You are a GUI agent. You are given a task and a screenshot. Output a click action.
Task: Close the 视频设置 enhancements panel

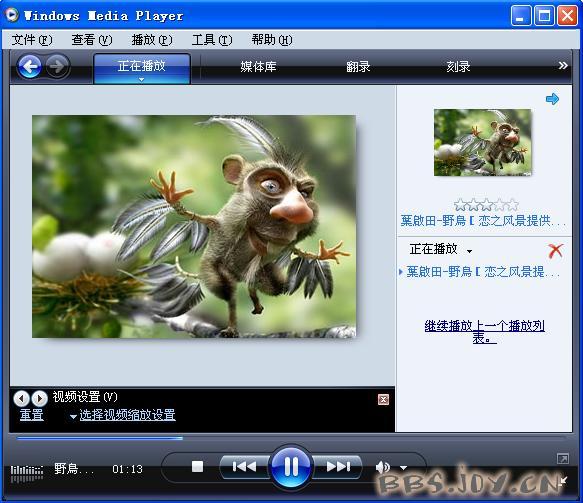click(383, 399)
